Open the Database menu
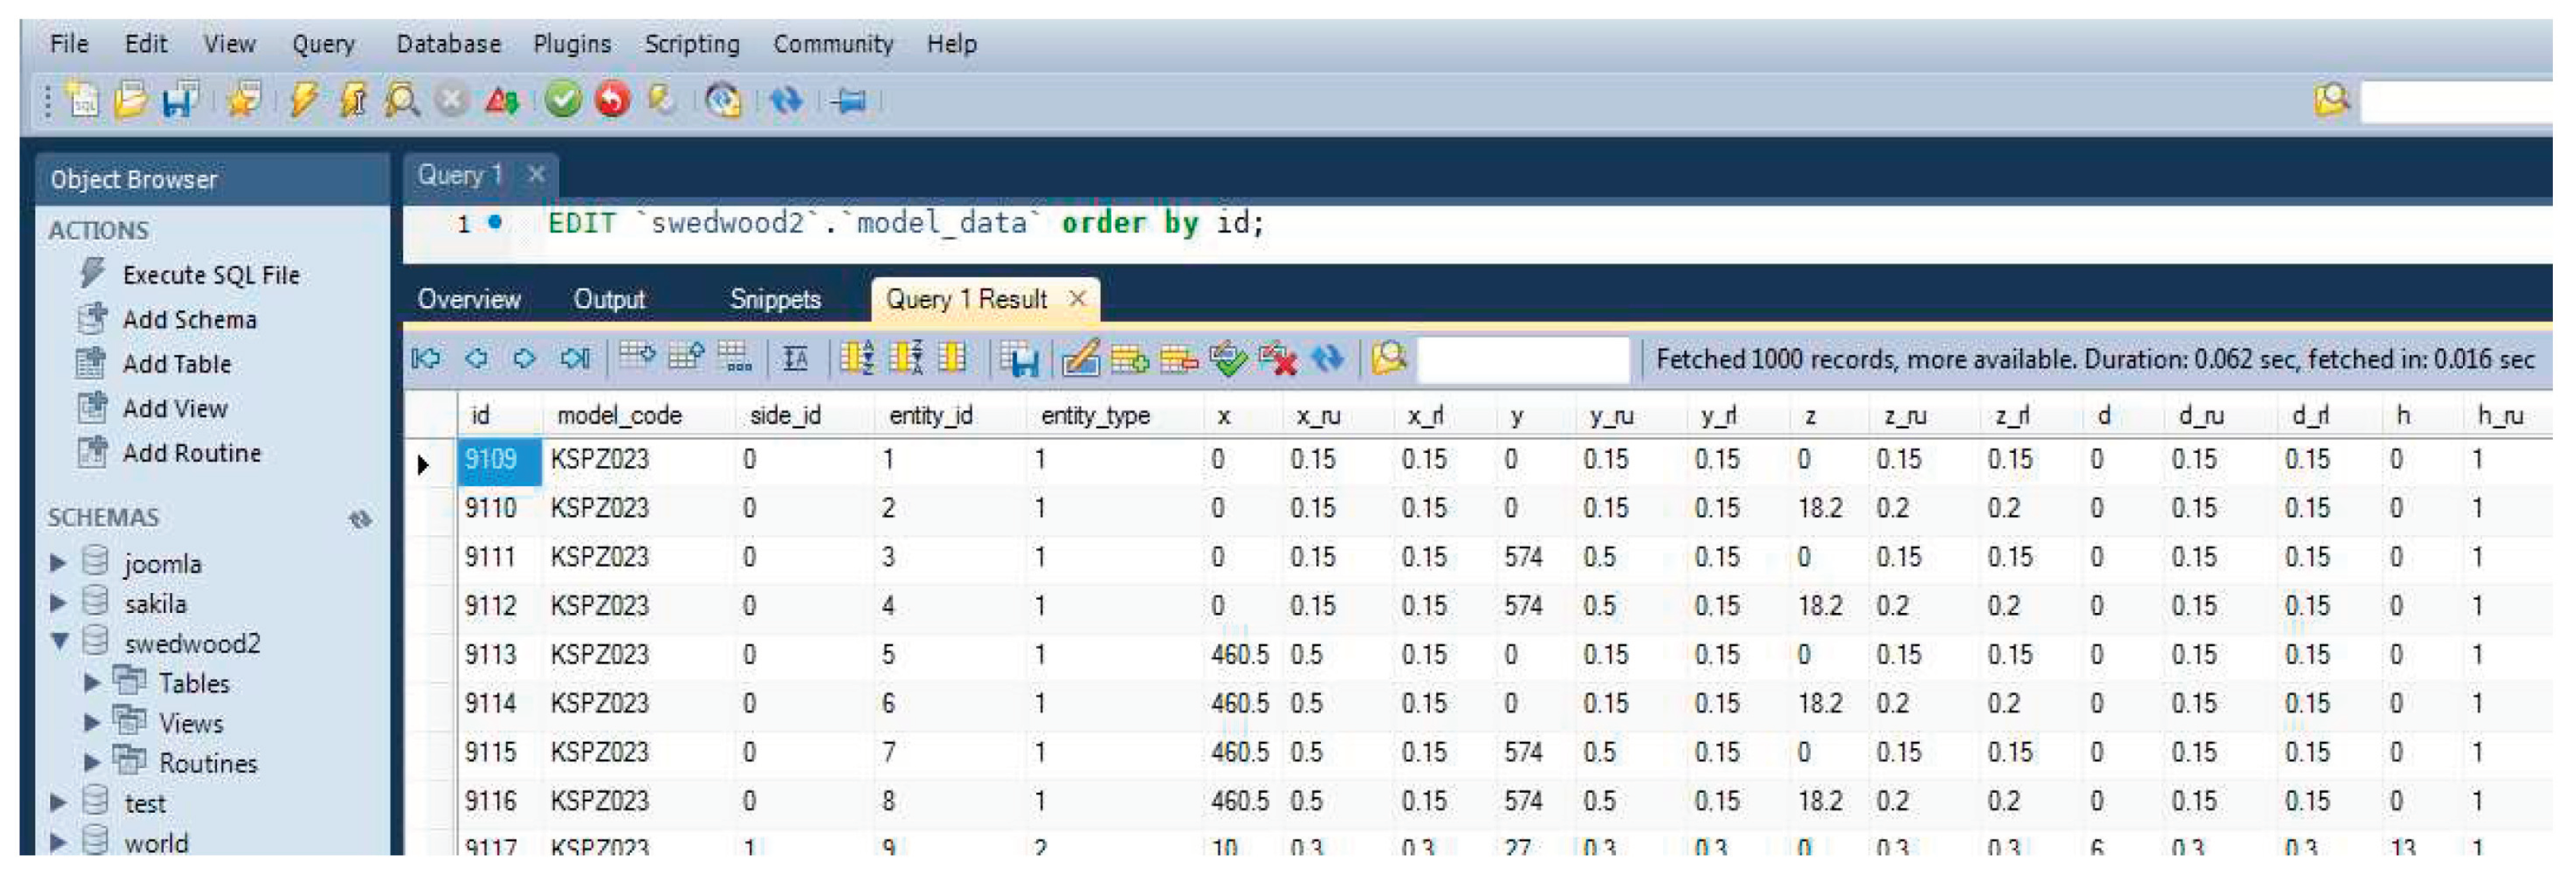This screenshot has width=2576, height=892. click(x=448, y=44)
